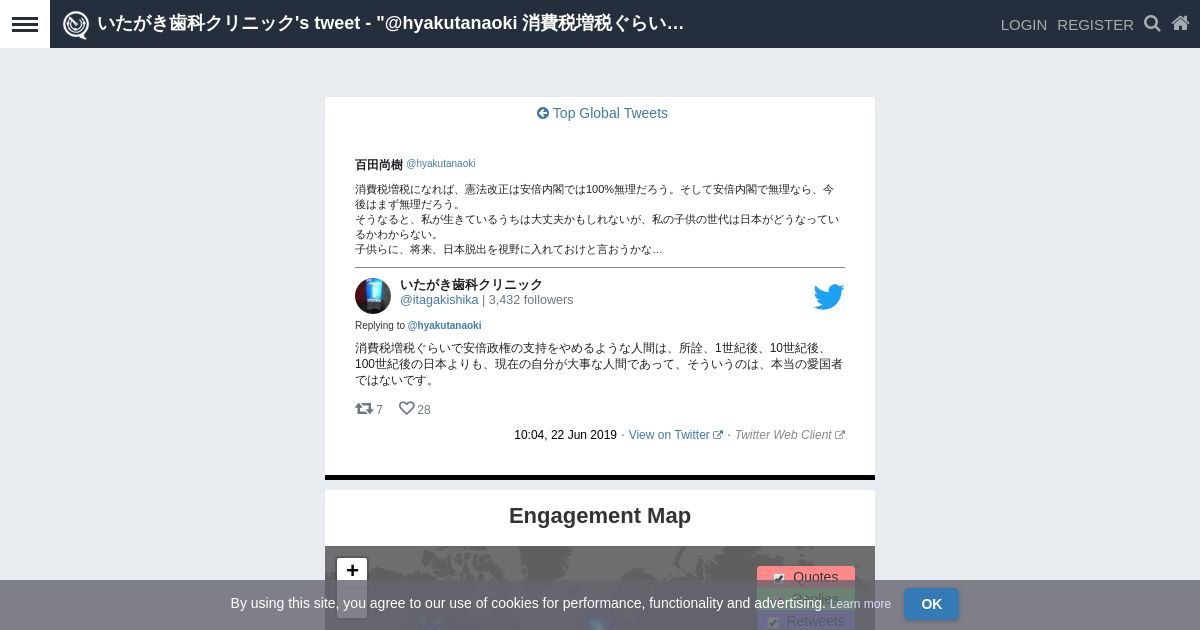Zoom in on the engagement map
Image resolution: width=1200 pixels, height=630 pixels.
click(x=352, y=570)
